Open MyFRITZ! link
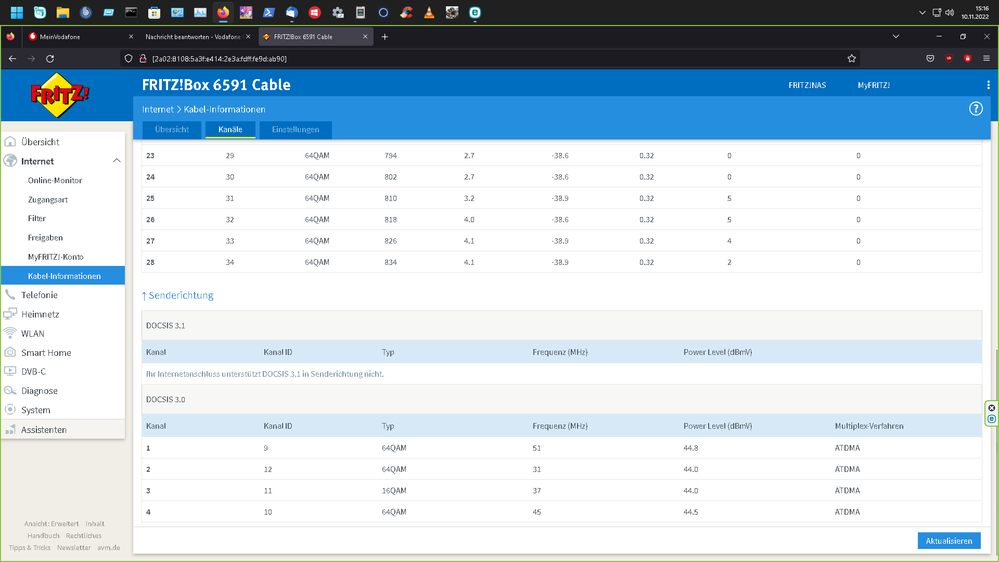 pos(873,85)
